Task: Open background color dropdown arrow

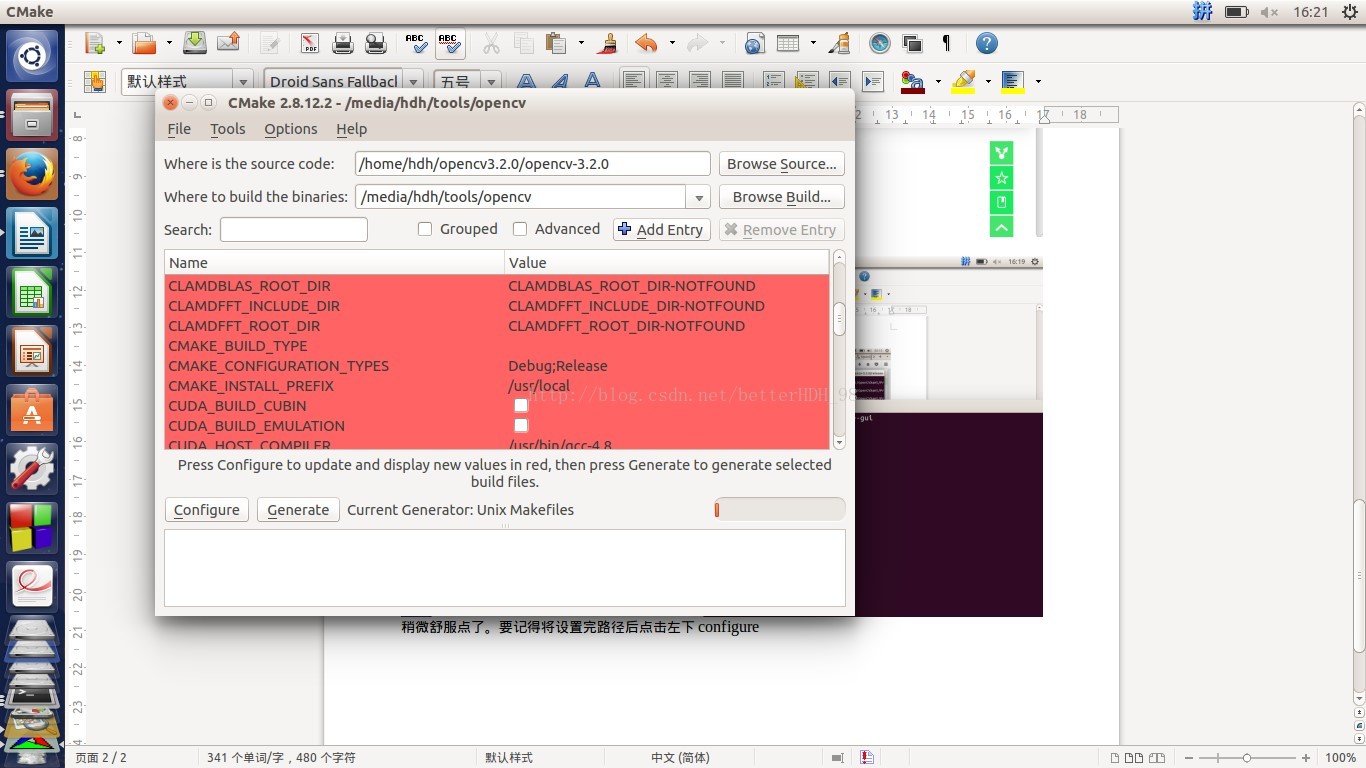Action: [x=1038, y=81]
